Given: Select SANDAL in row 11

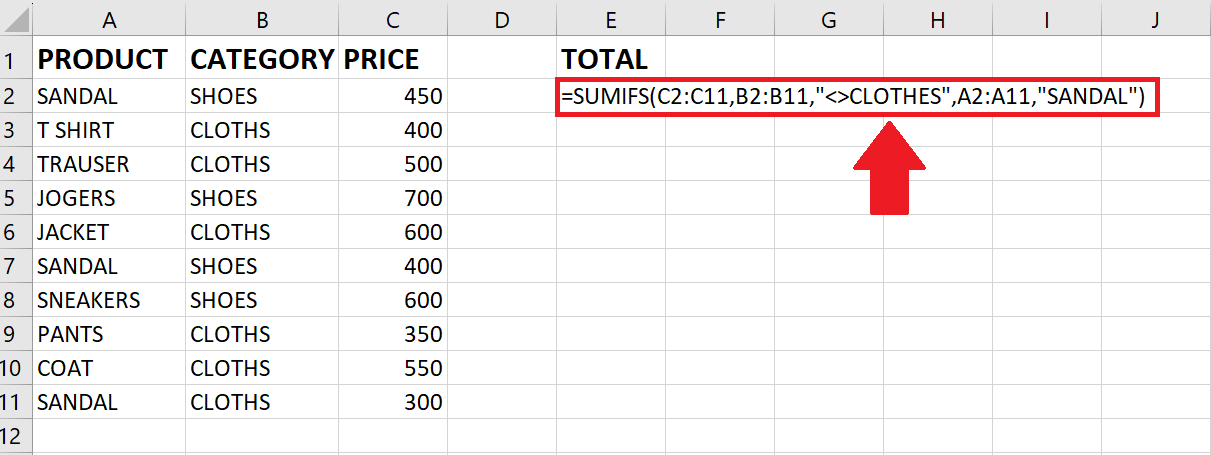Looking at the screenshot, I should 109,402.
